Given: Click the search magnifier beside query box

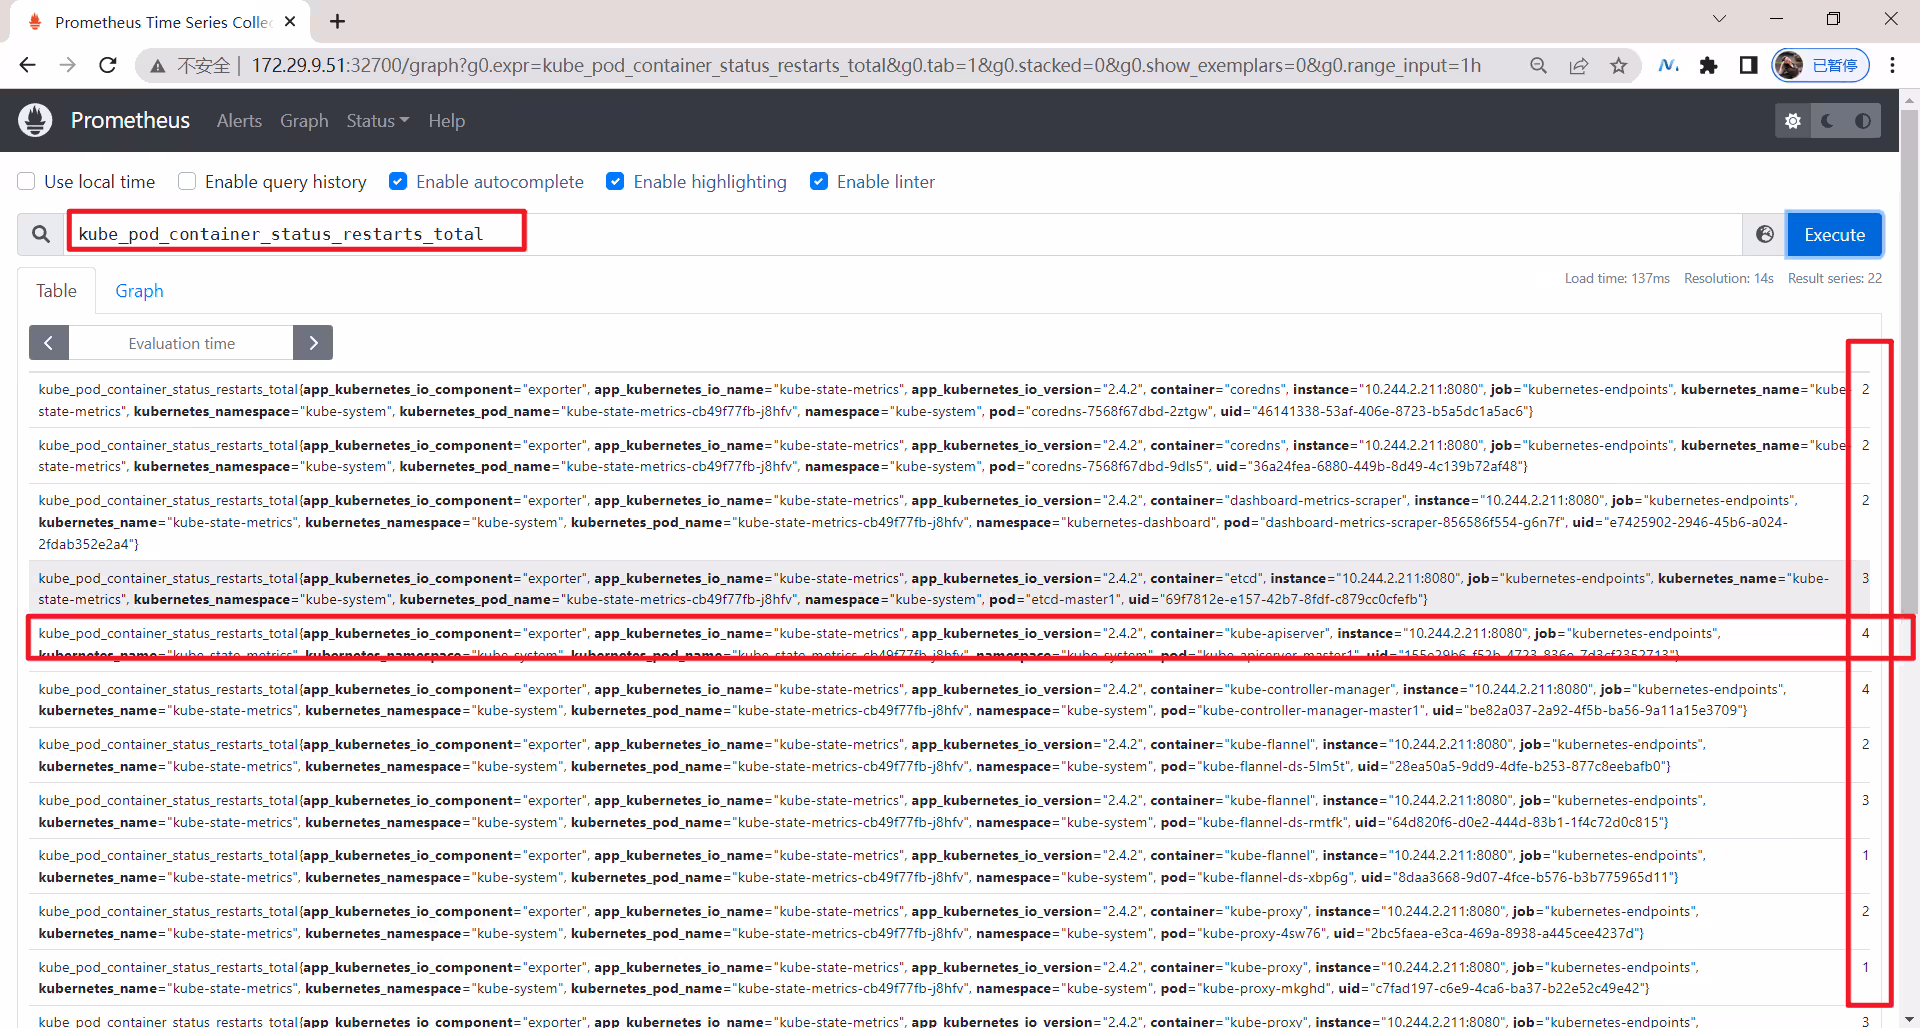Looking at the screenshot, I should pyautogui.click(x=41, y=234).
